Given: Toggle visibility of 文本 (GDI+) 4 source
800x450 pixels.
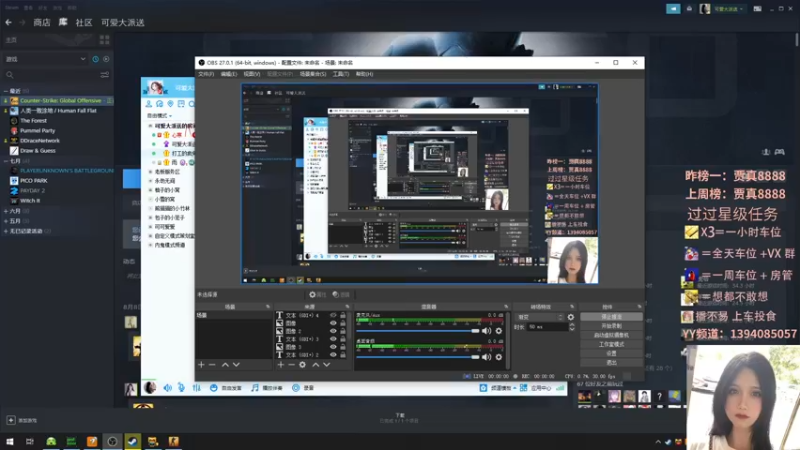Looking at the screenshot, I should tap(333, 315).
